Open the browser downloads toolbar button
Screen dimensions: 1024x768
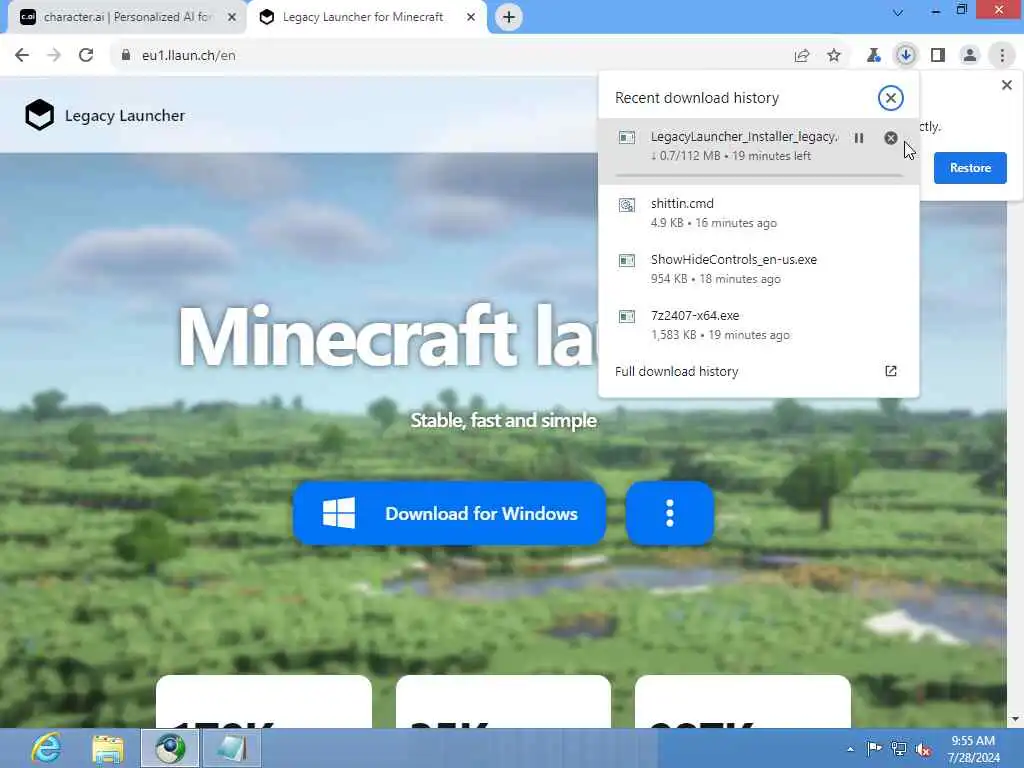tap(906, 56)
